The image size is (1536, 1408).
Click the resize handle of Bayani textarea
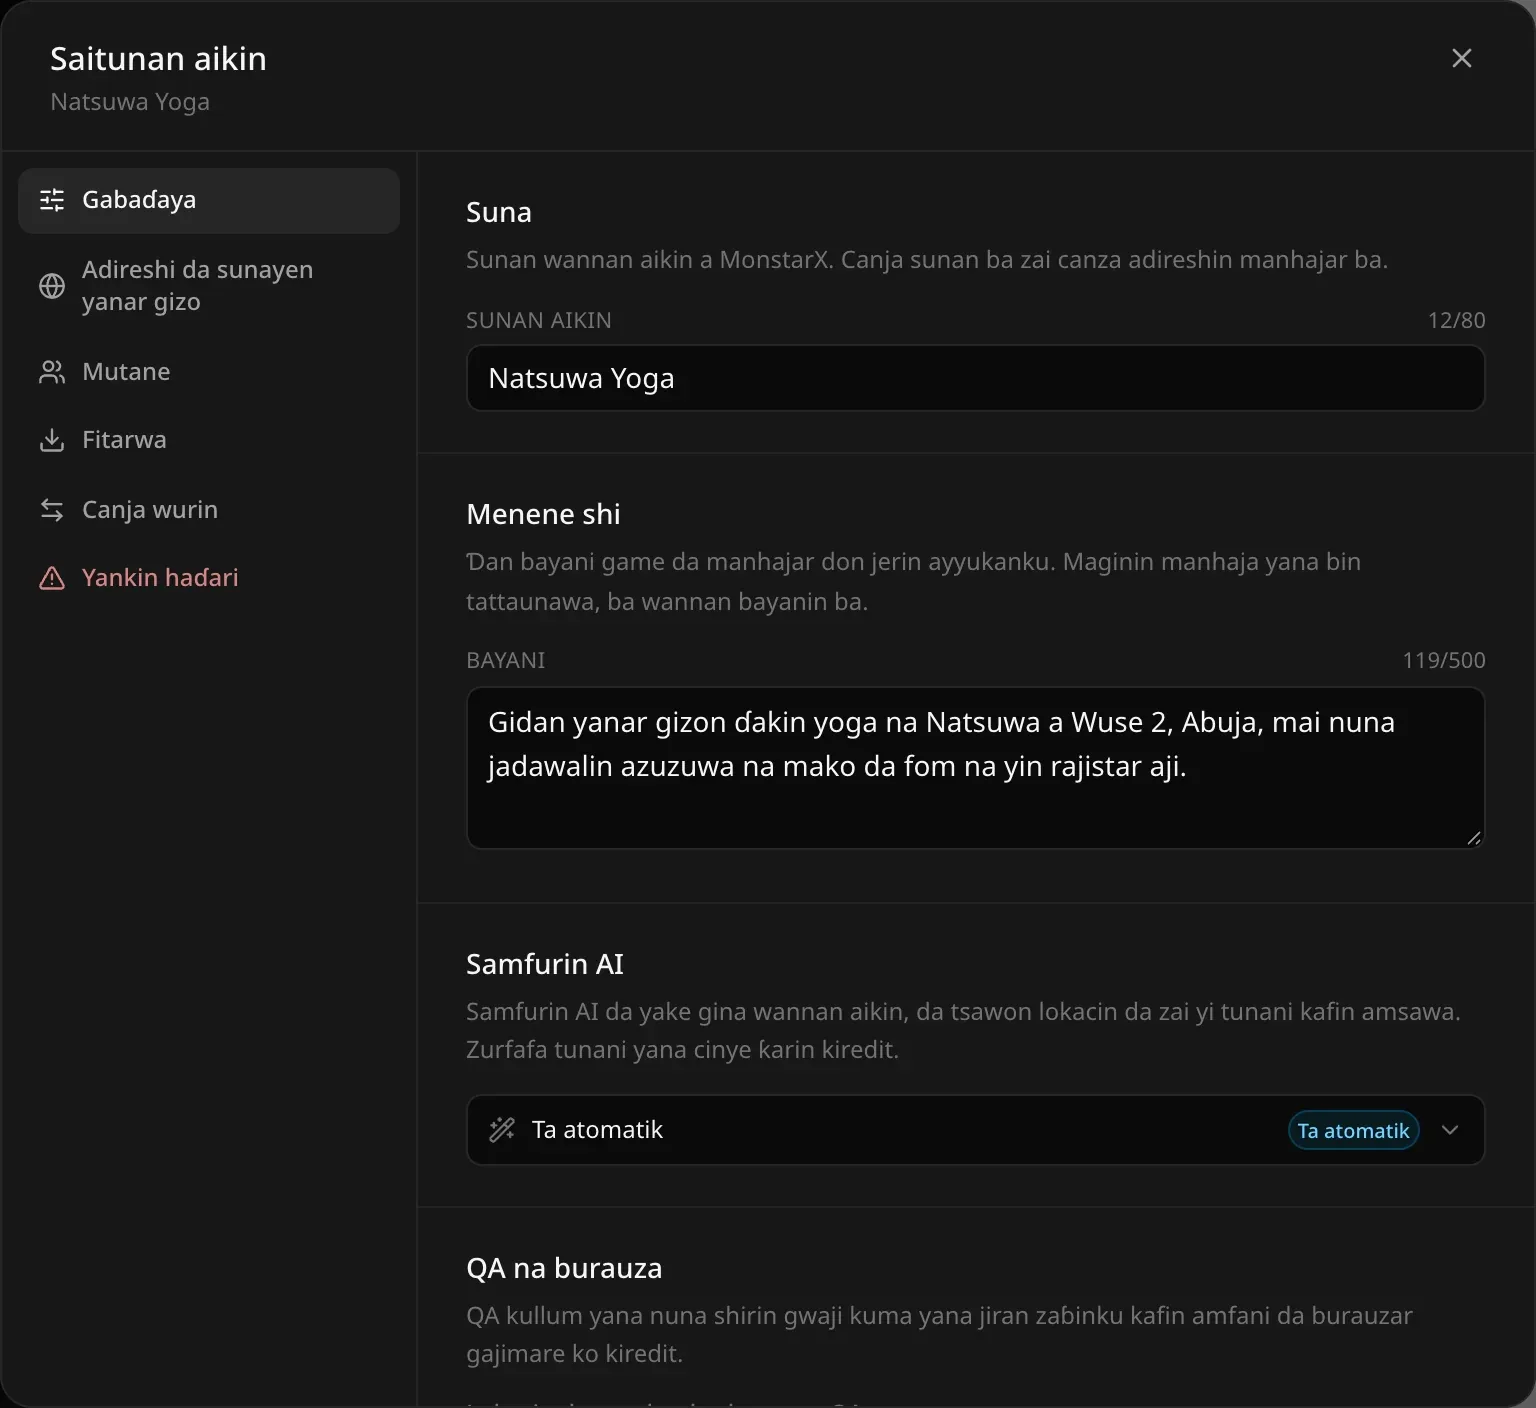point(1474,838)
